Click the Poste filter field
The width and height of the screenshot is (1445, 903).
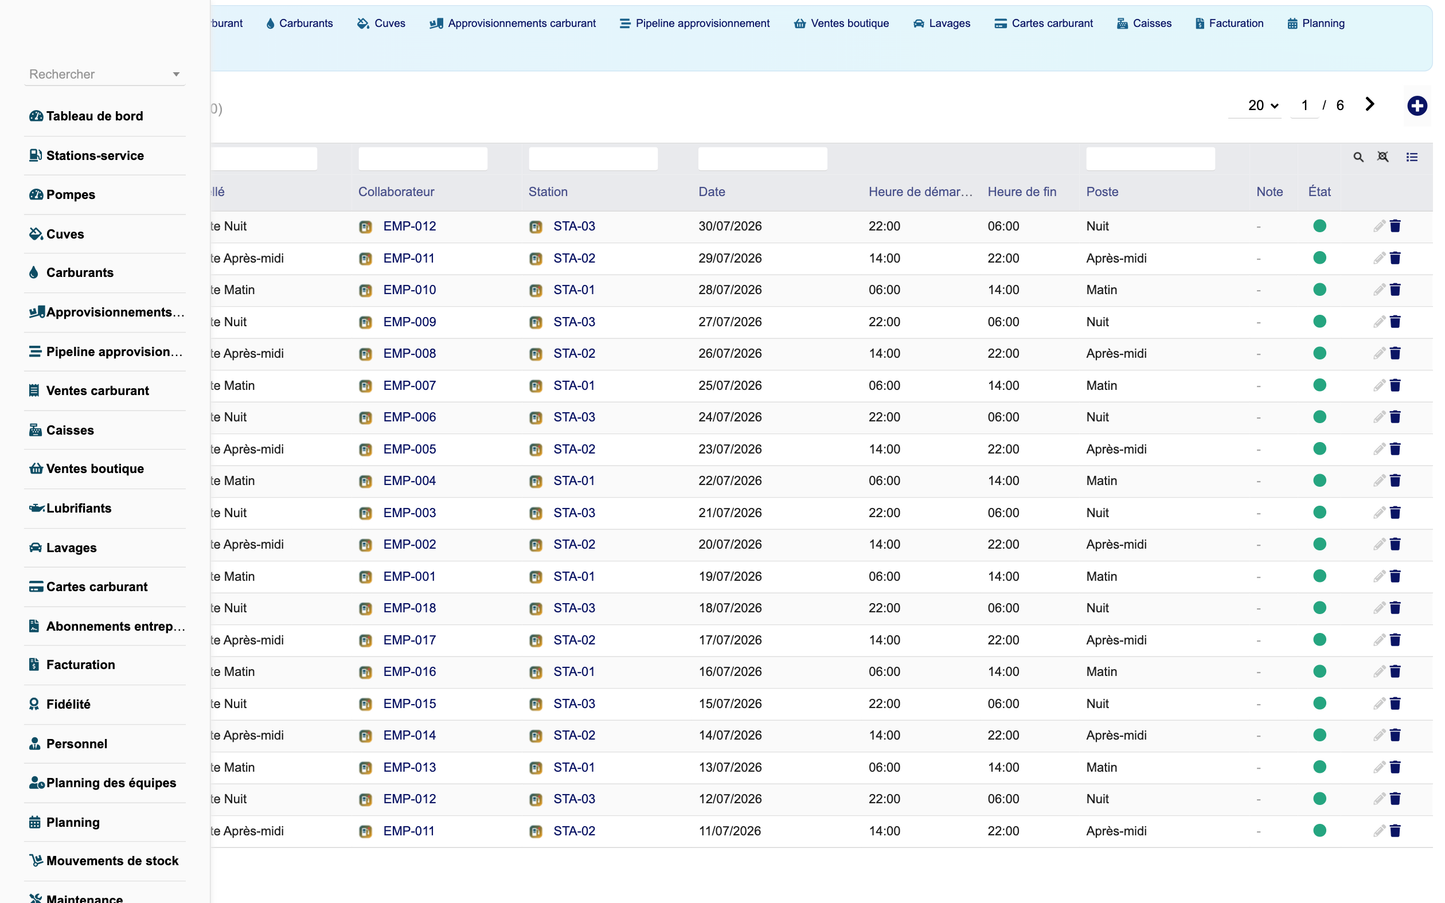coord(1151,158)
